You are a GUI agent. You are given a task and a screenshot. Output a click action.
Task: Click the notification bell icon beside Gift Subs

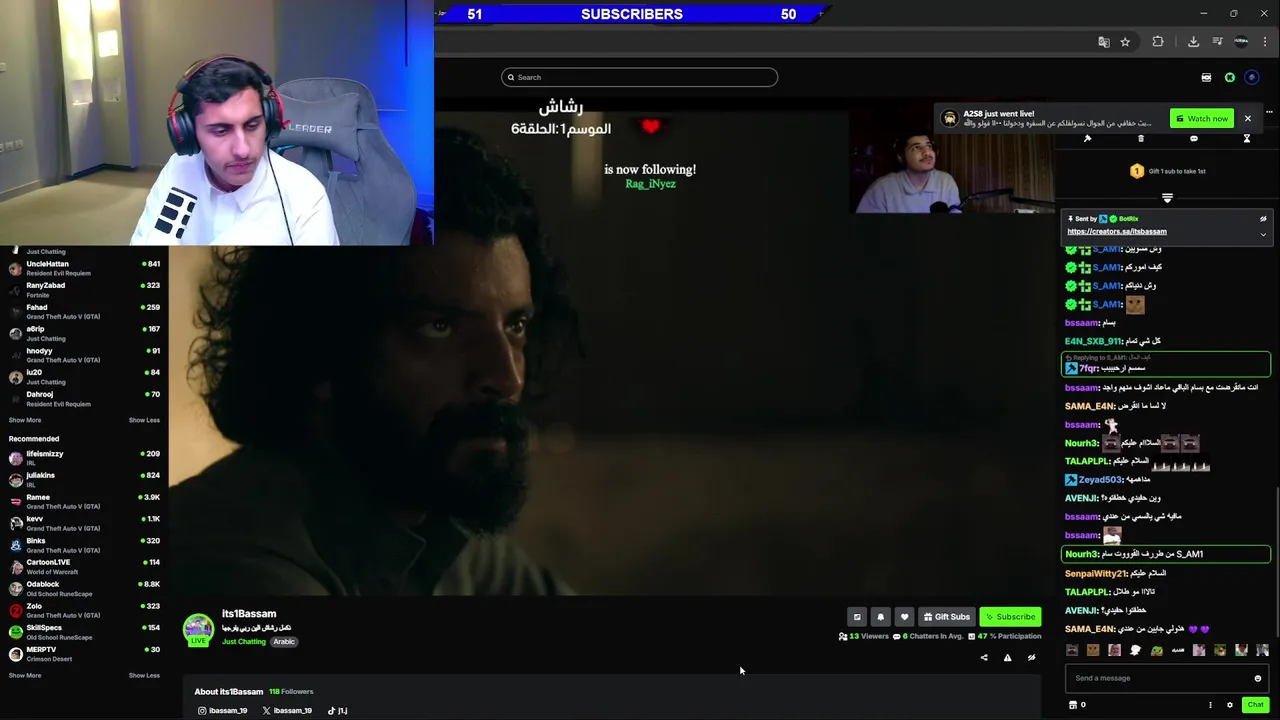(880, 617)
